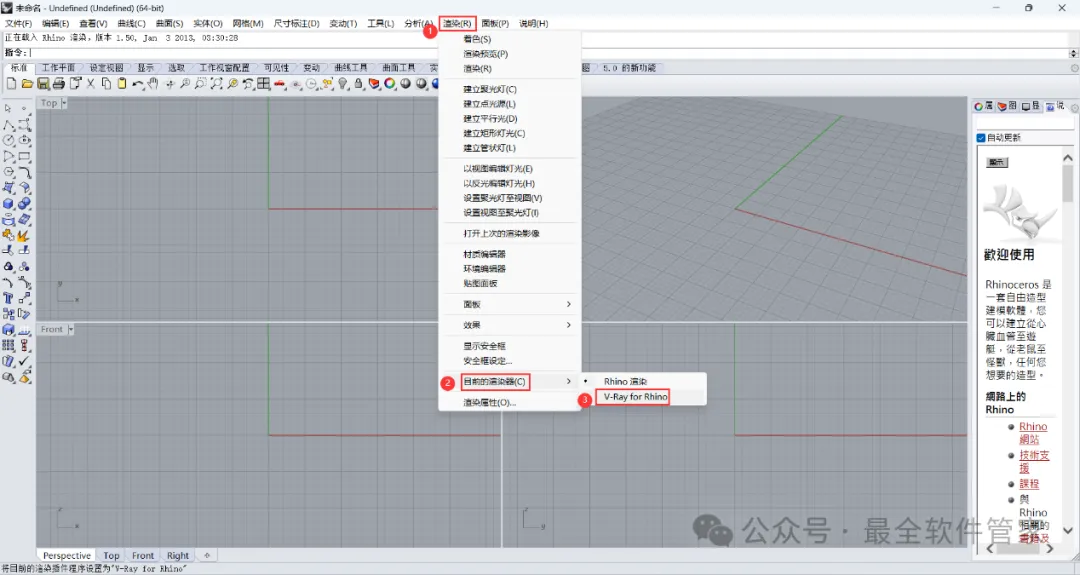Select the Pan hand tool

[x=153, y=83]
